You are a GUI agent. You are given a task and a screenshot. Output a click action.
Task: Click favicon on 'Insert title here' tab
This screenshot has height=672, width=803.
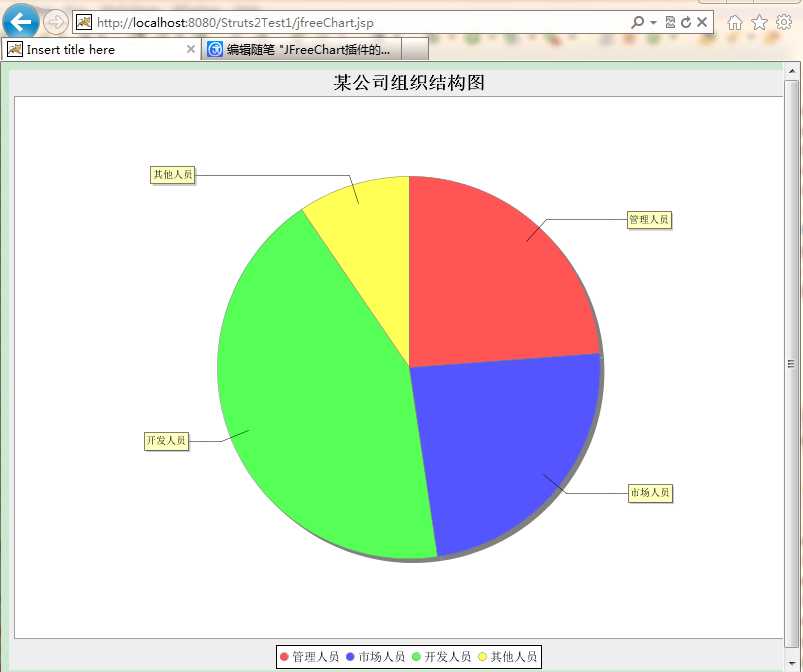pos(15,49)
